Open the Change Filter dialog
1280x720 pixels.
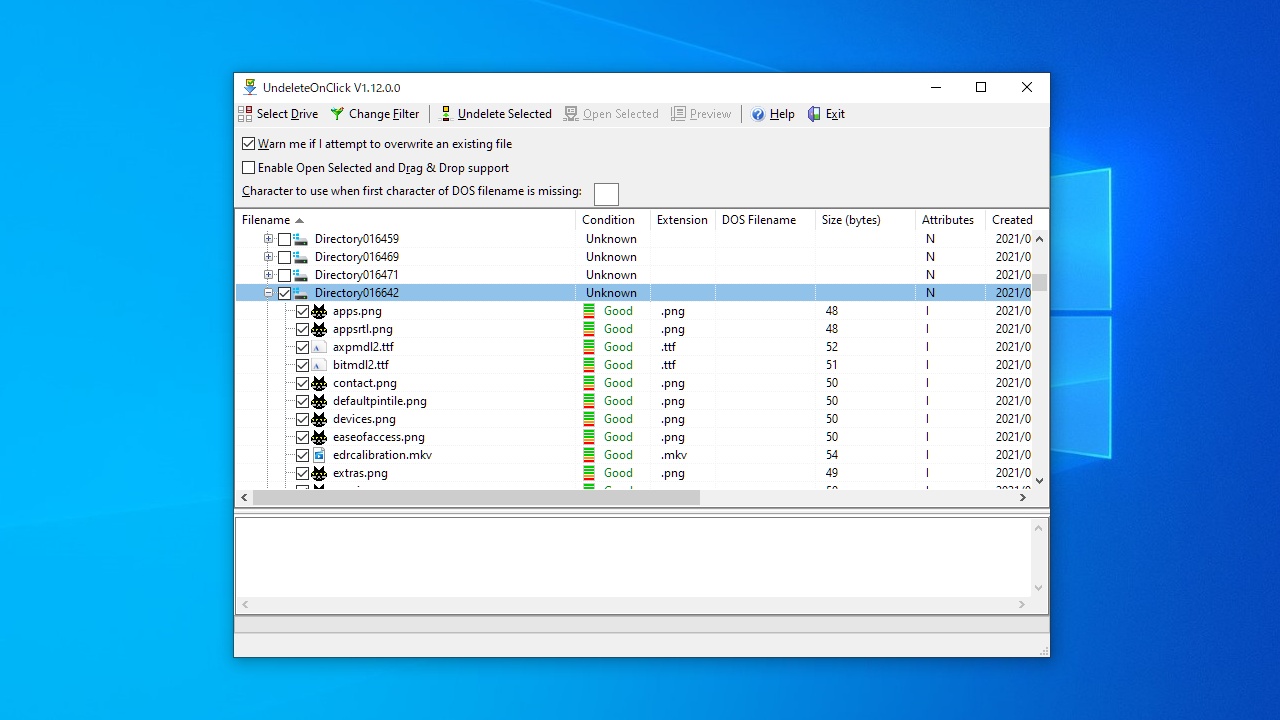(x=384, y=114)
